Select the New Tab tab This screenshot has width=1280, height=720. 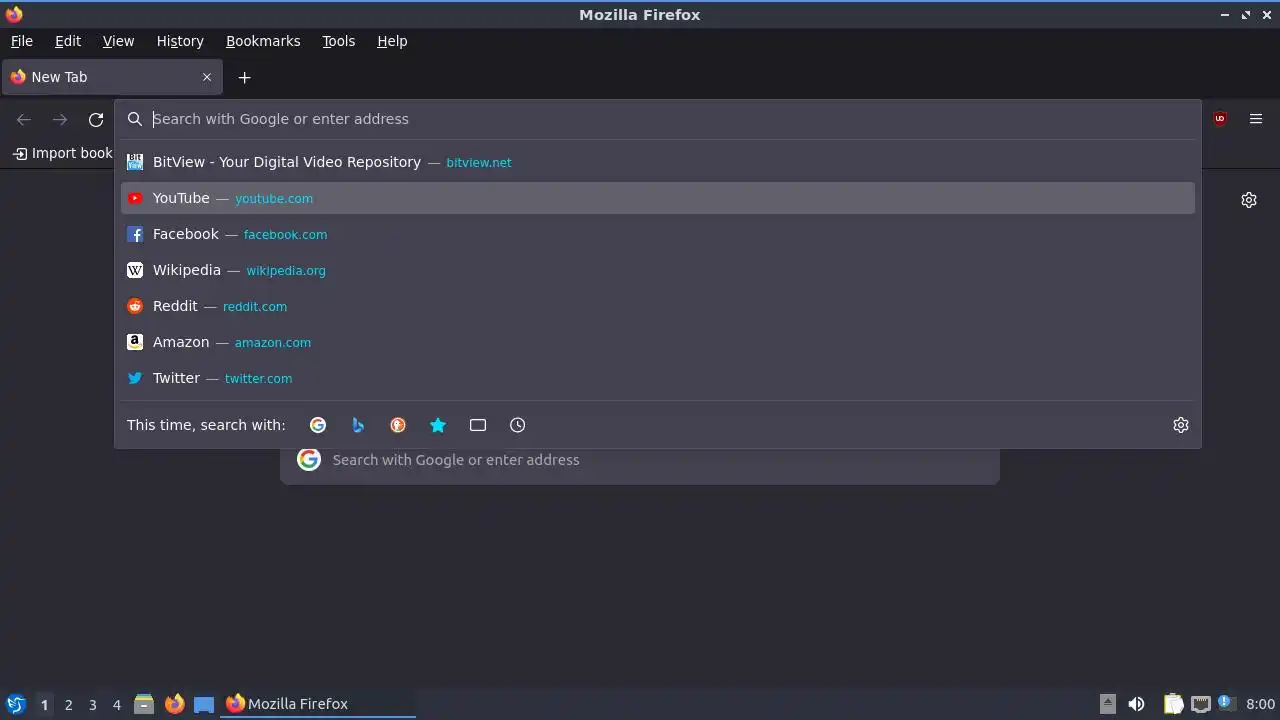[112, 77]
